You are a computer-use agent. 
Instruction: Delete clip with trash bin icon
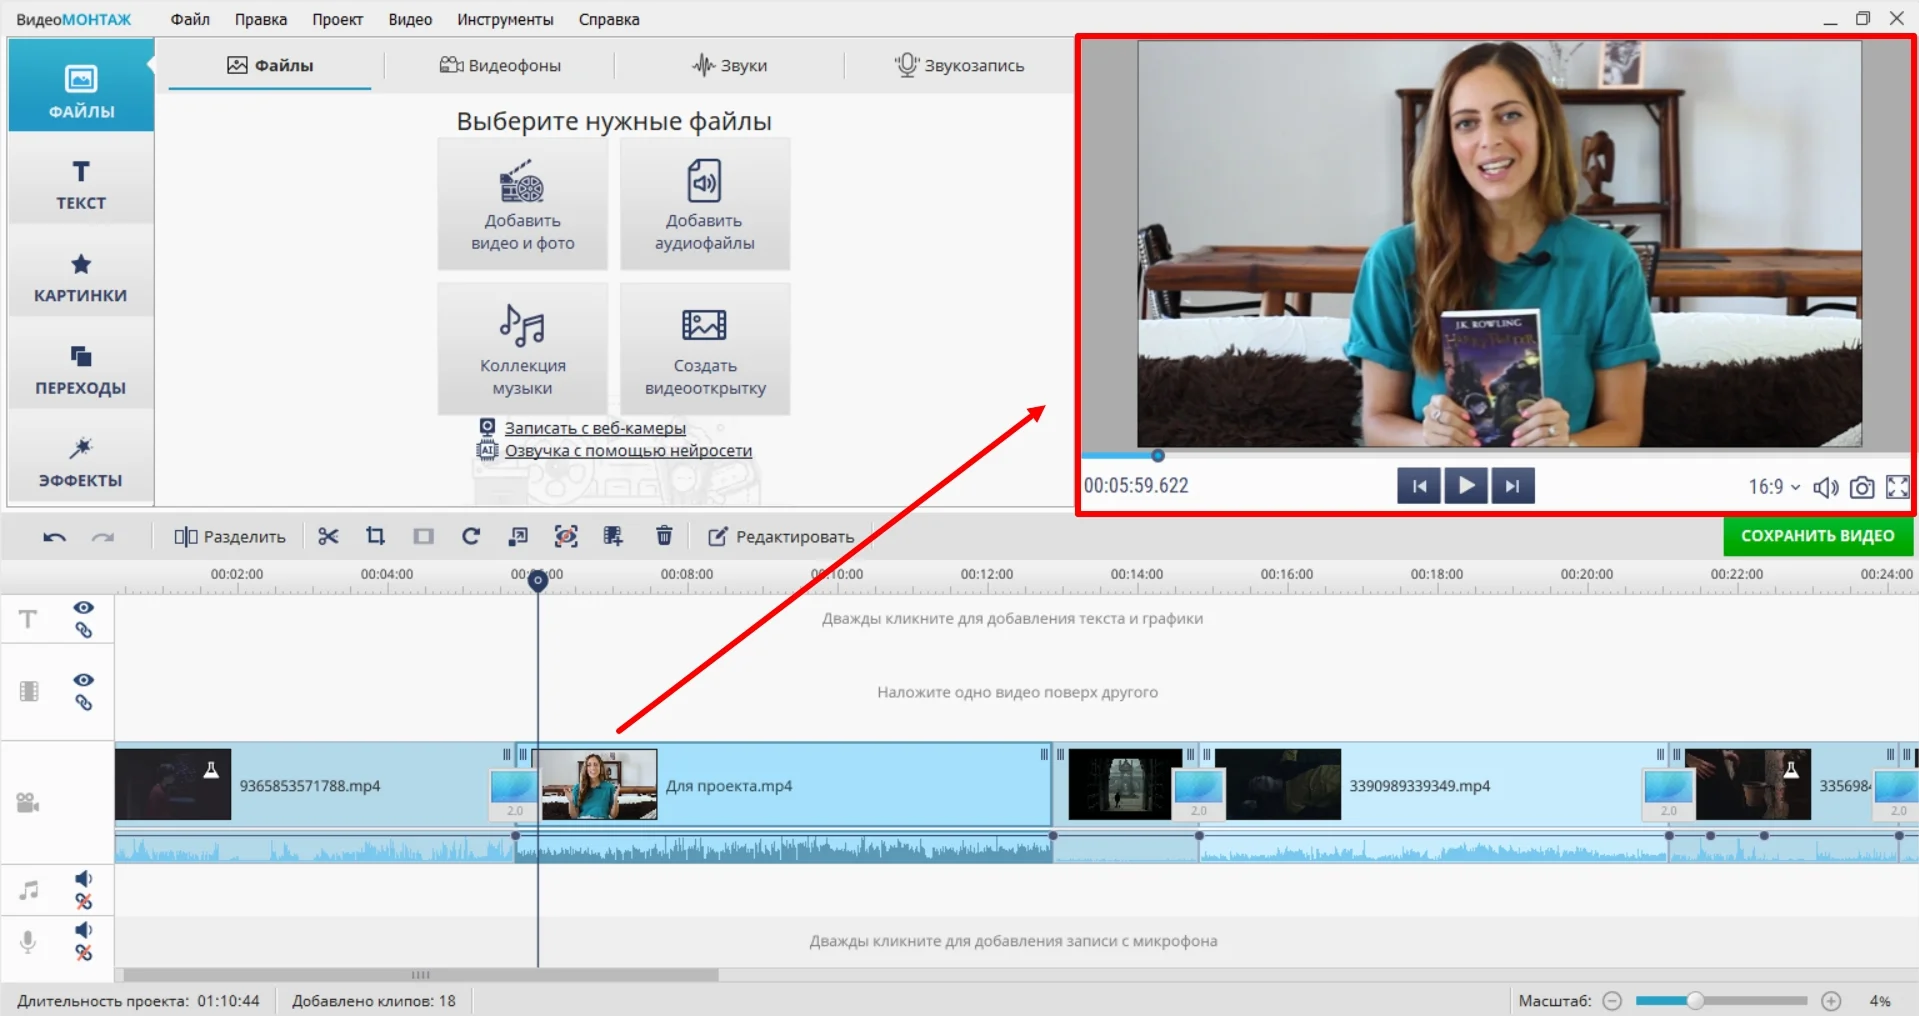point(664,537)
